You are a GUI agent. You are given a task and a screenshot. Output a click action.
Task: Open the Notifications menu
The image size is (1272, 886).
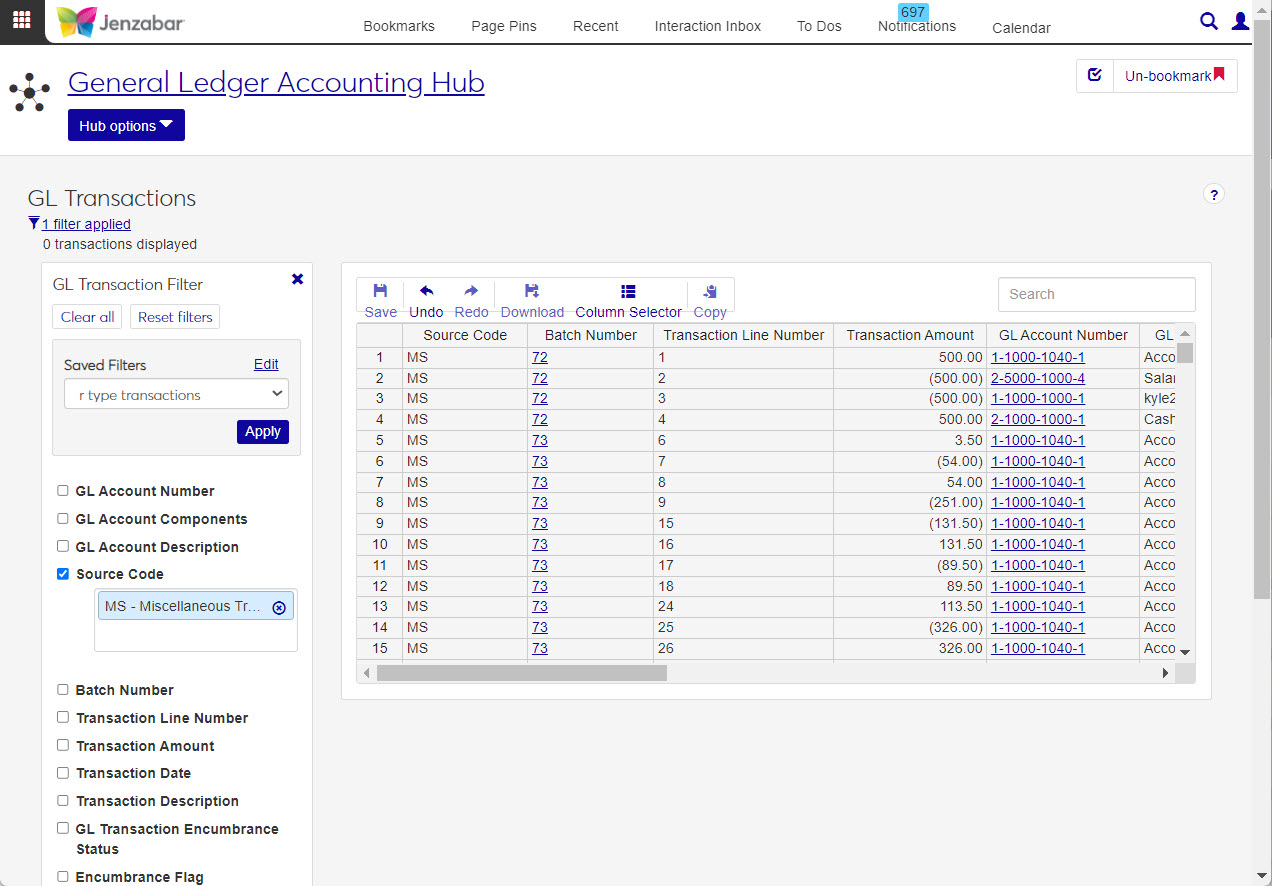[916, 26]
